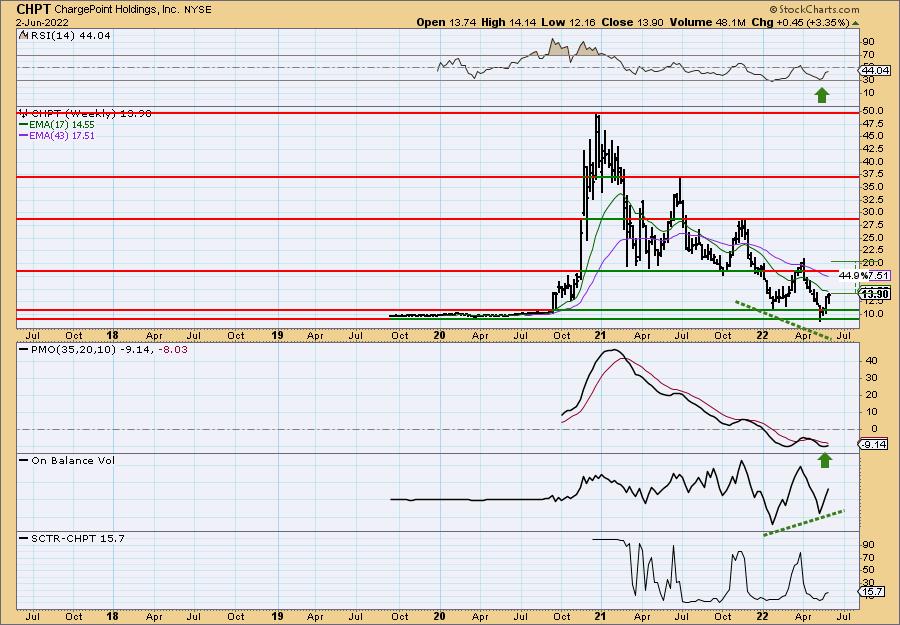Click the 0 level on the PMO axis
The image size is (900, 625).
874,429
